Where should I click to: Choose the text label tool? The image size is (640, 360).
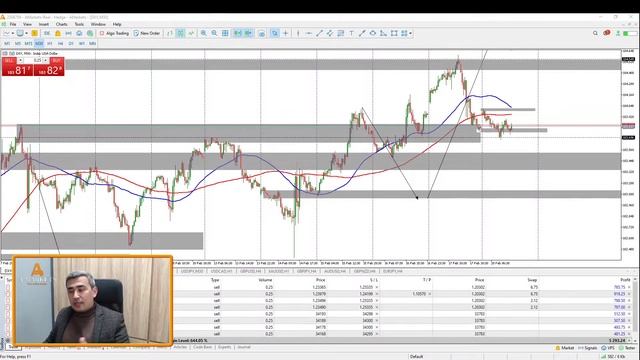(351, 33)
